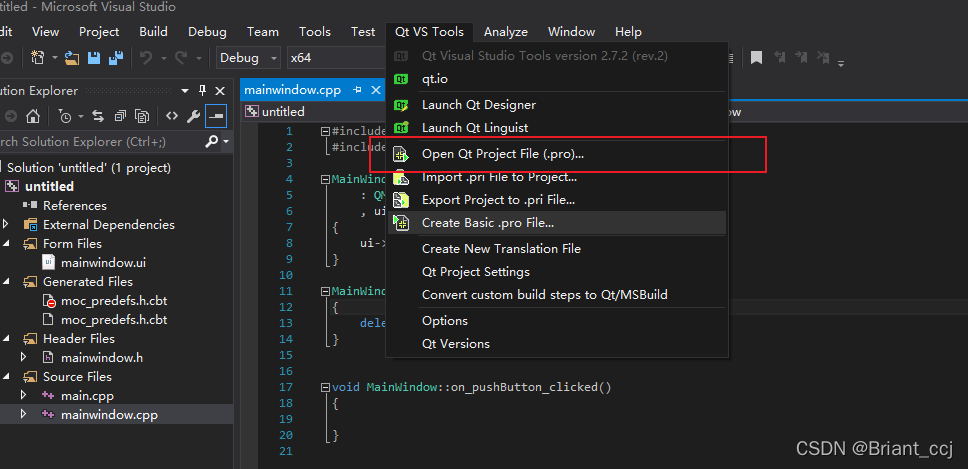
Task: Select the untitled project node
Action: click(49, 186)
